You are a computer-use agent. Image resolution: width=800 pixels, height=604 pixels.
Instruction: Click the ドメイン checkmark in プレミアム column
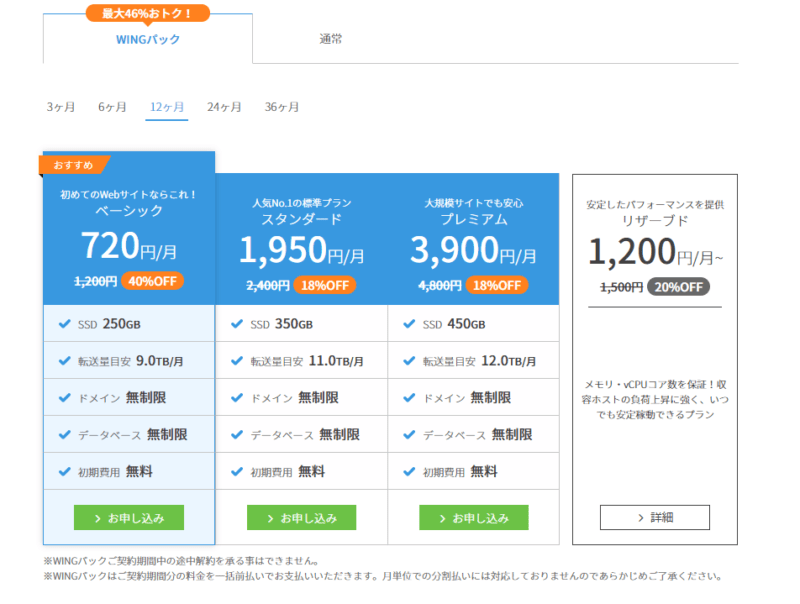tap(409, 397)
